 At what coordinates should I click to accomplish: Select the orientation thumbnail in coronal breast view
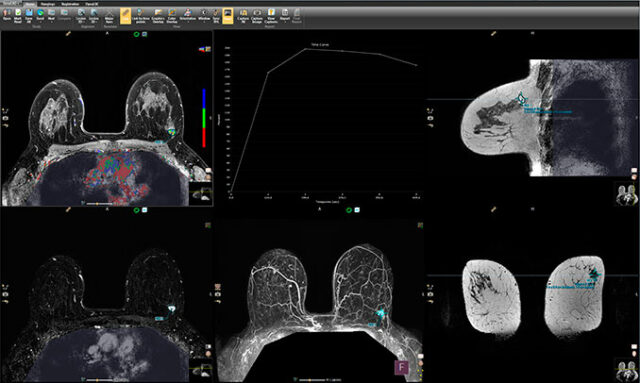(x=627, y=370)
